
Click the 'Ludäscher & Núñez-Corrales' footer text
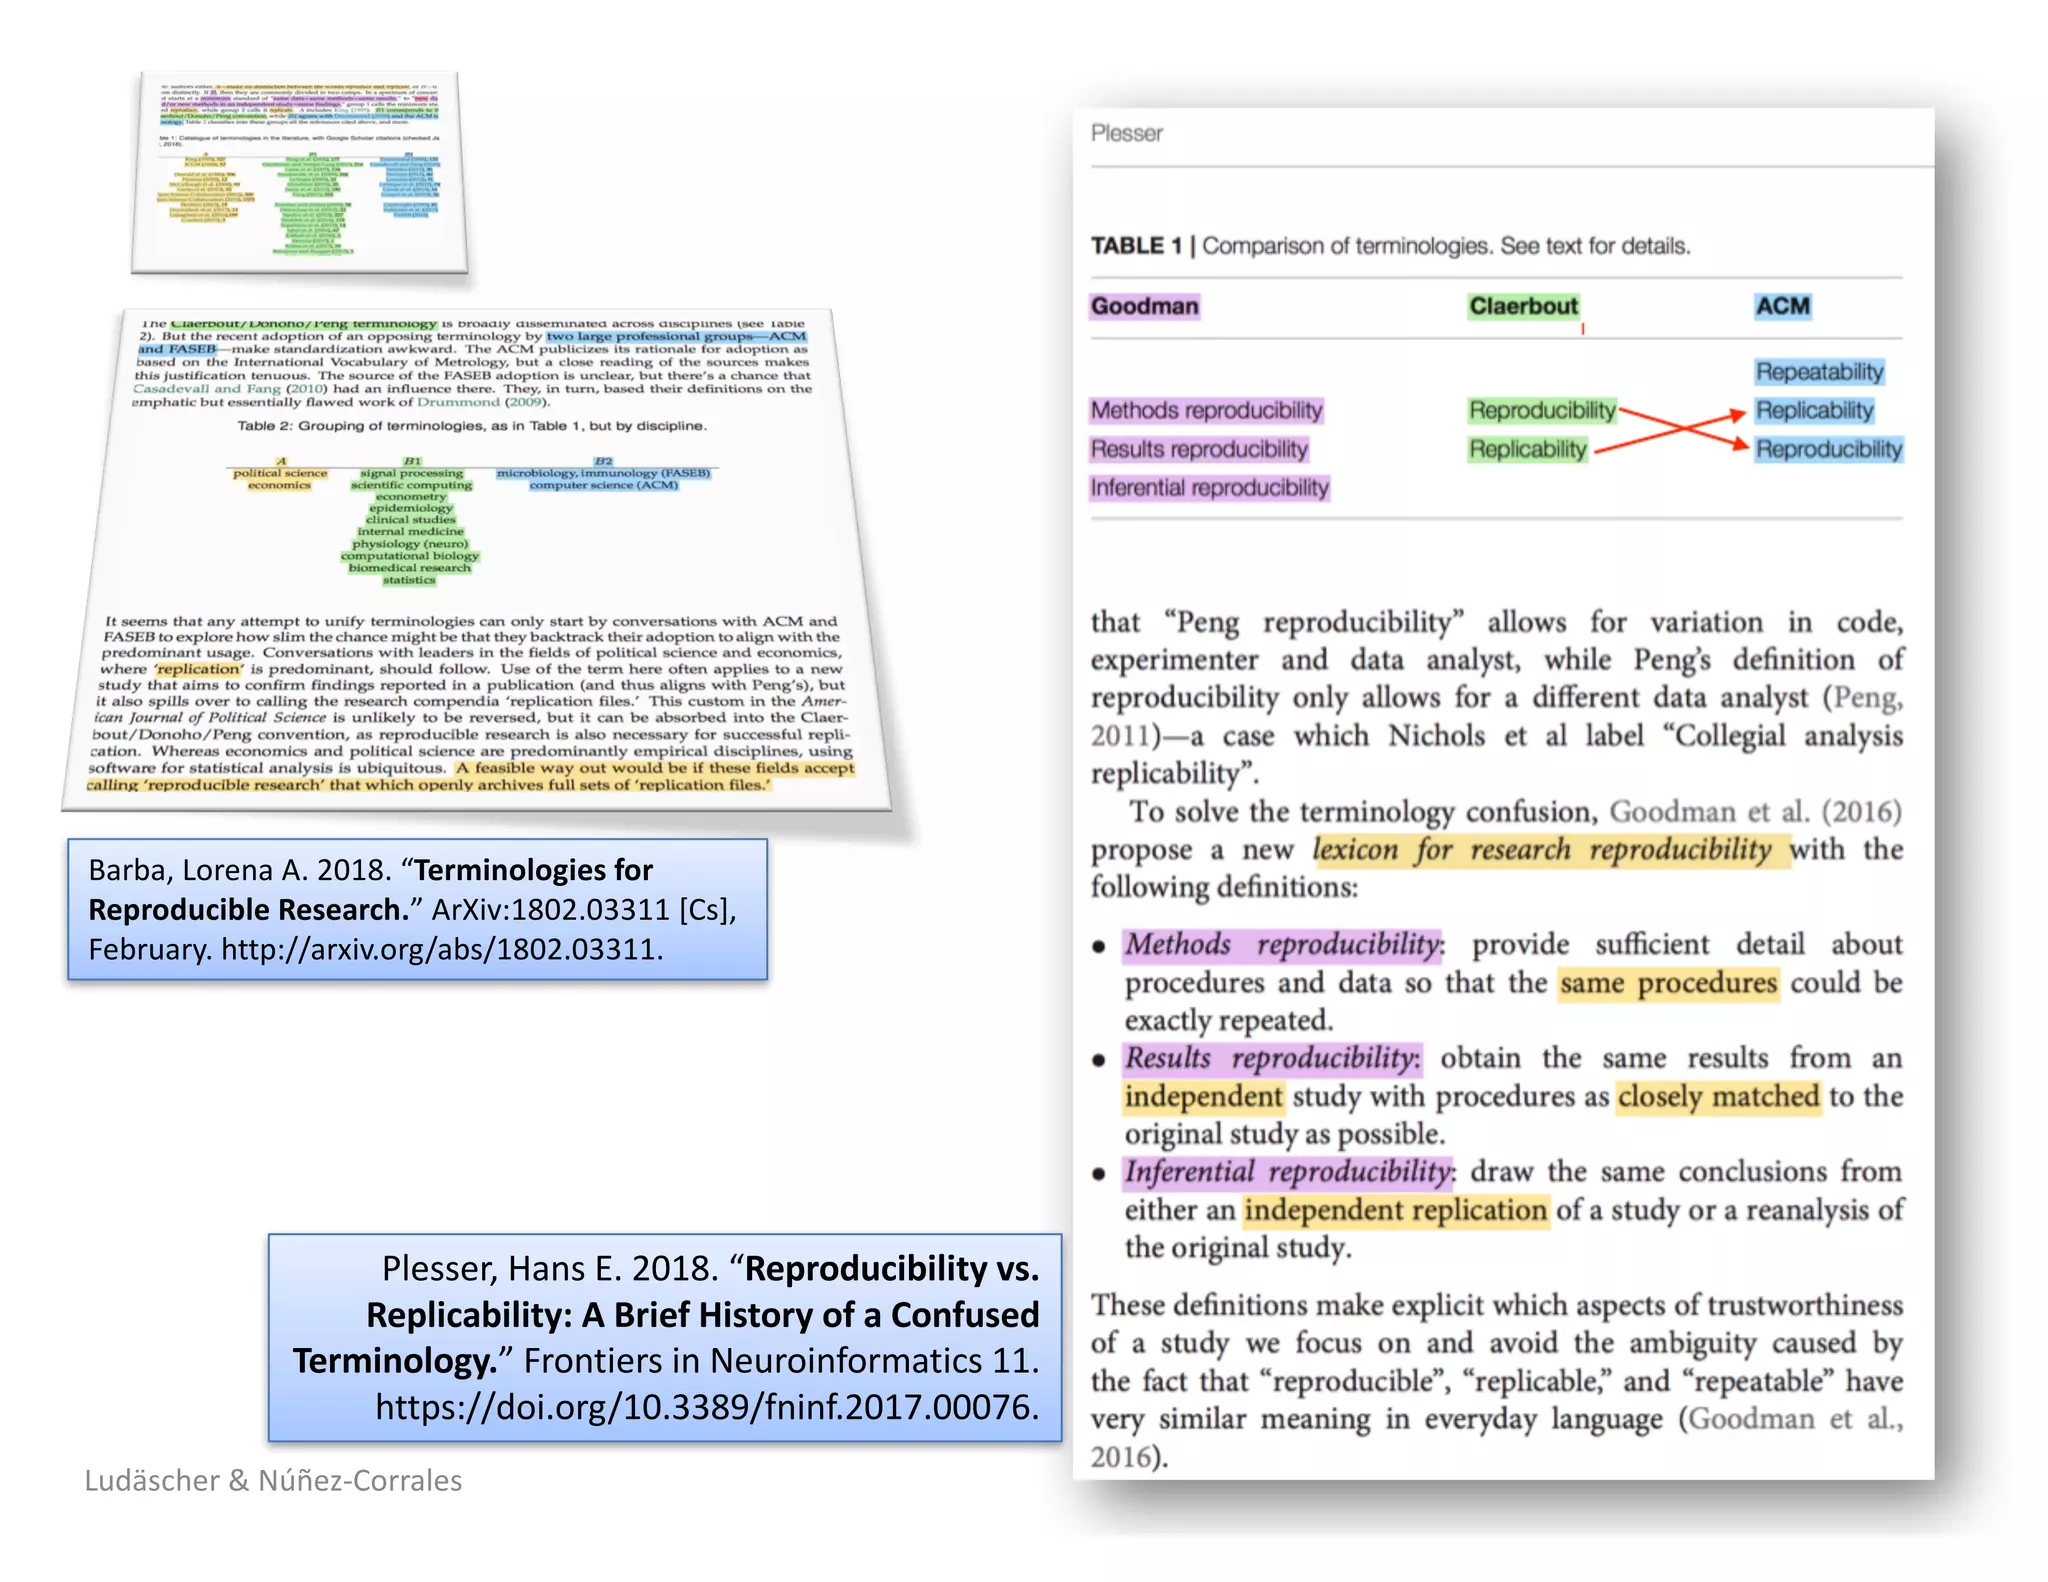tap(273, 1480)
